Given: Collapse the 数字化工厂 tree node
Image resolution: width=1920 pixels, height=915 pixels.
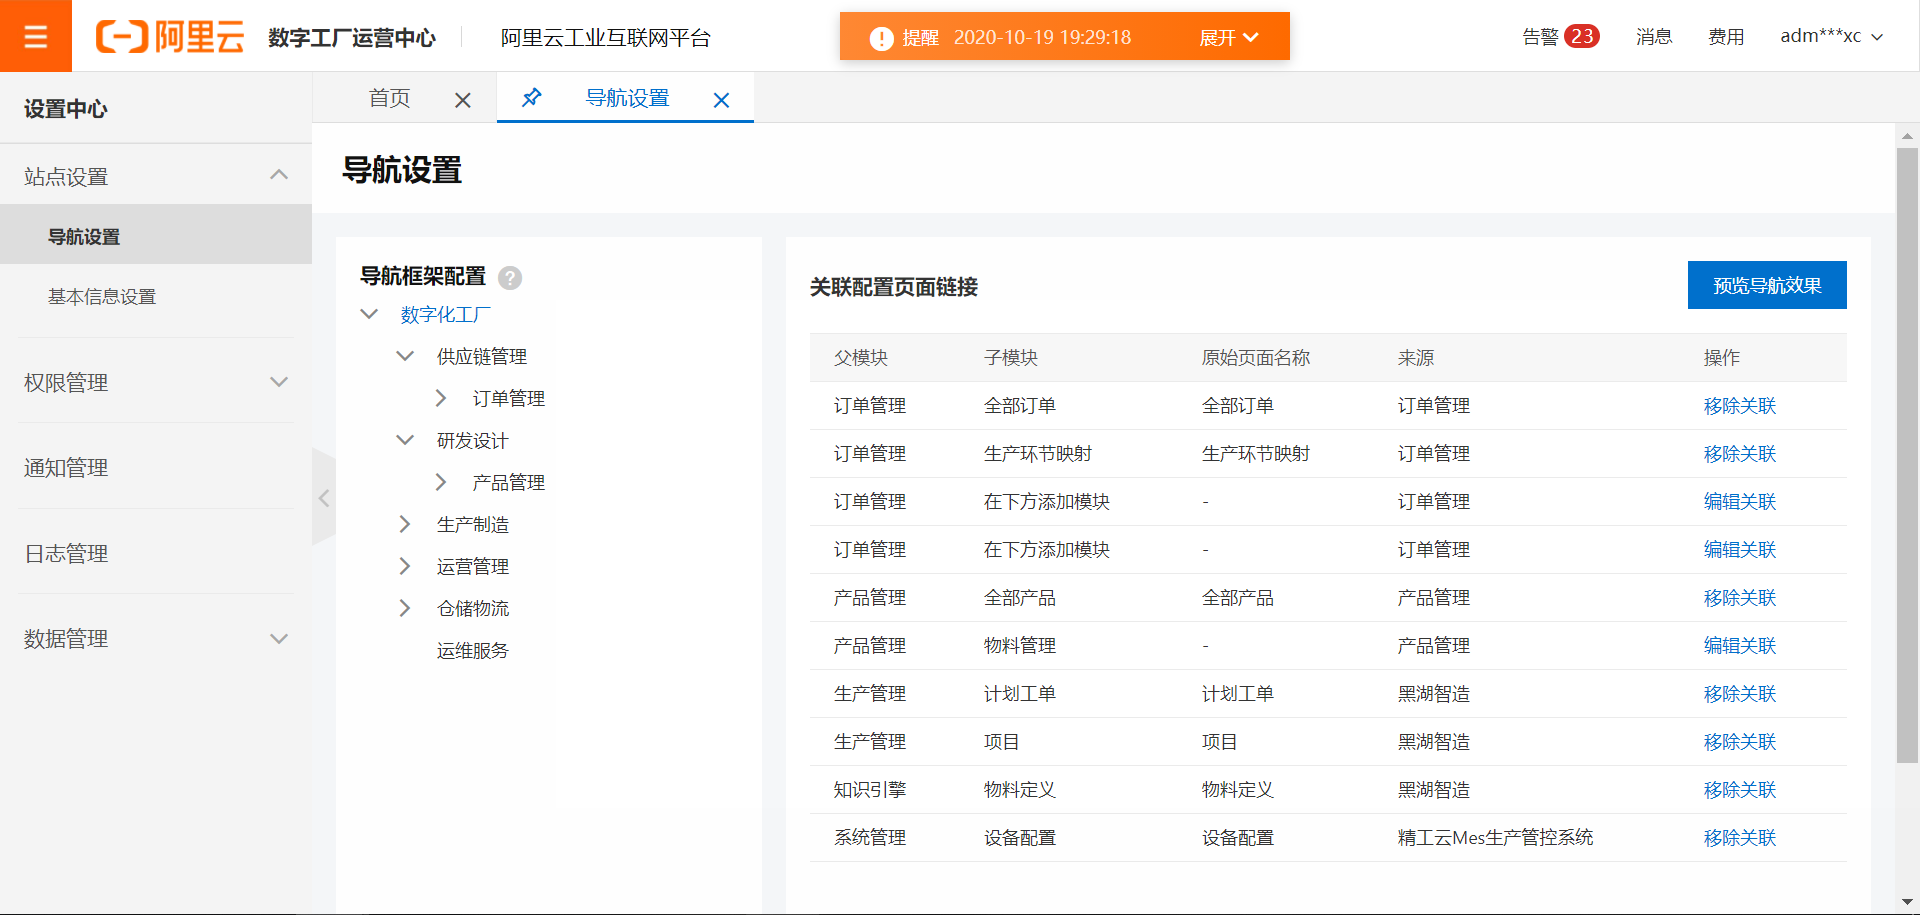Looking at the screenshot, I should (x=369, y=314).
